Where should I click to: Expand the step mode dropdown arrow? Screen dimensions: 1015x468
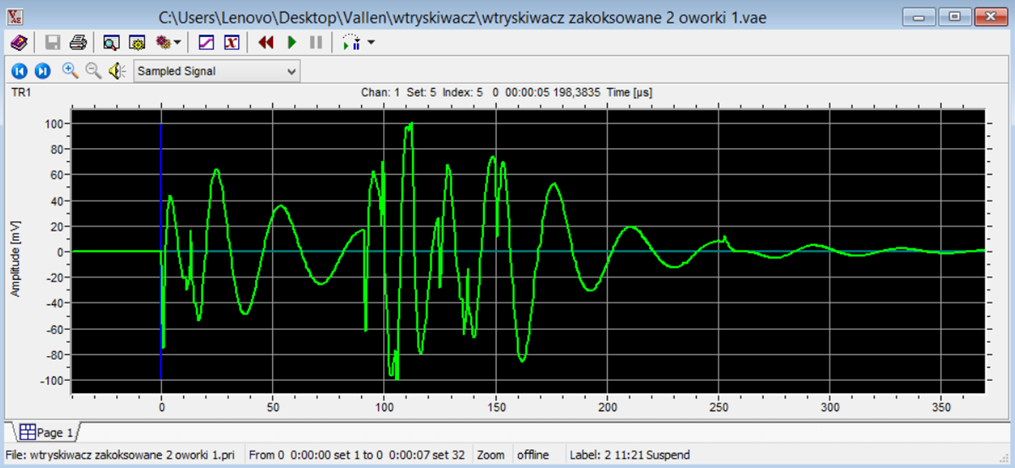[x=371, y=43]
